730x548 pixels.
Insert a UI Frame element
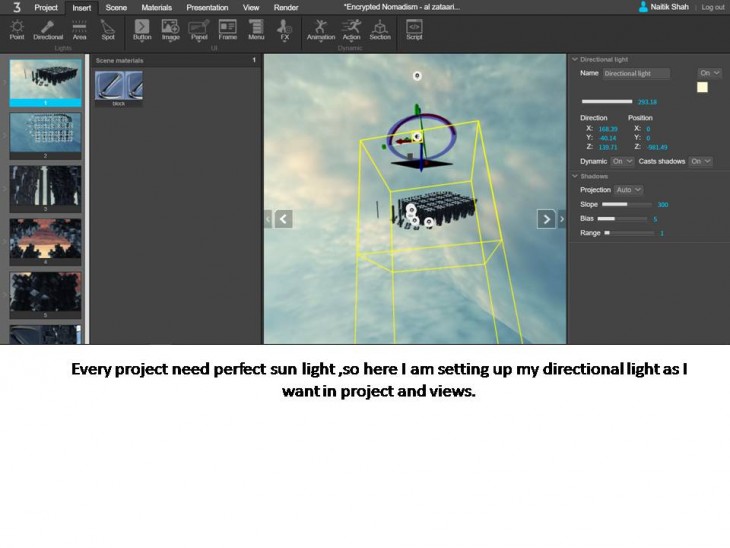228,28
